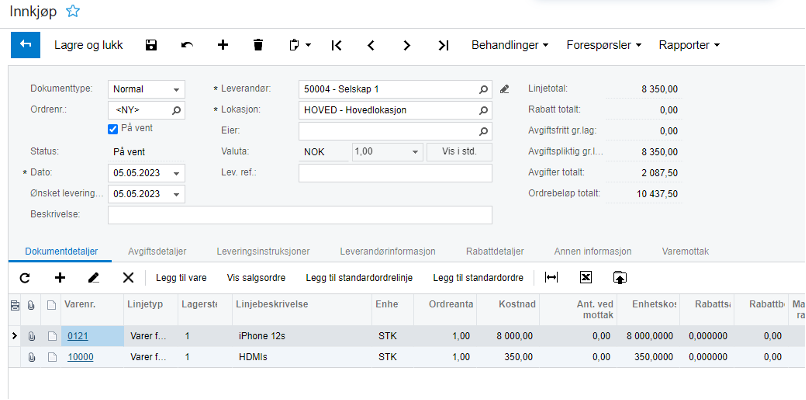Image resolution: width=806 pixels, height=400 pixels.
Task: Click the delete trash can icon
Action: 258,45
